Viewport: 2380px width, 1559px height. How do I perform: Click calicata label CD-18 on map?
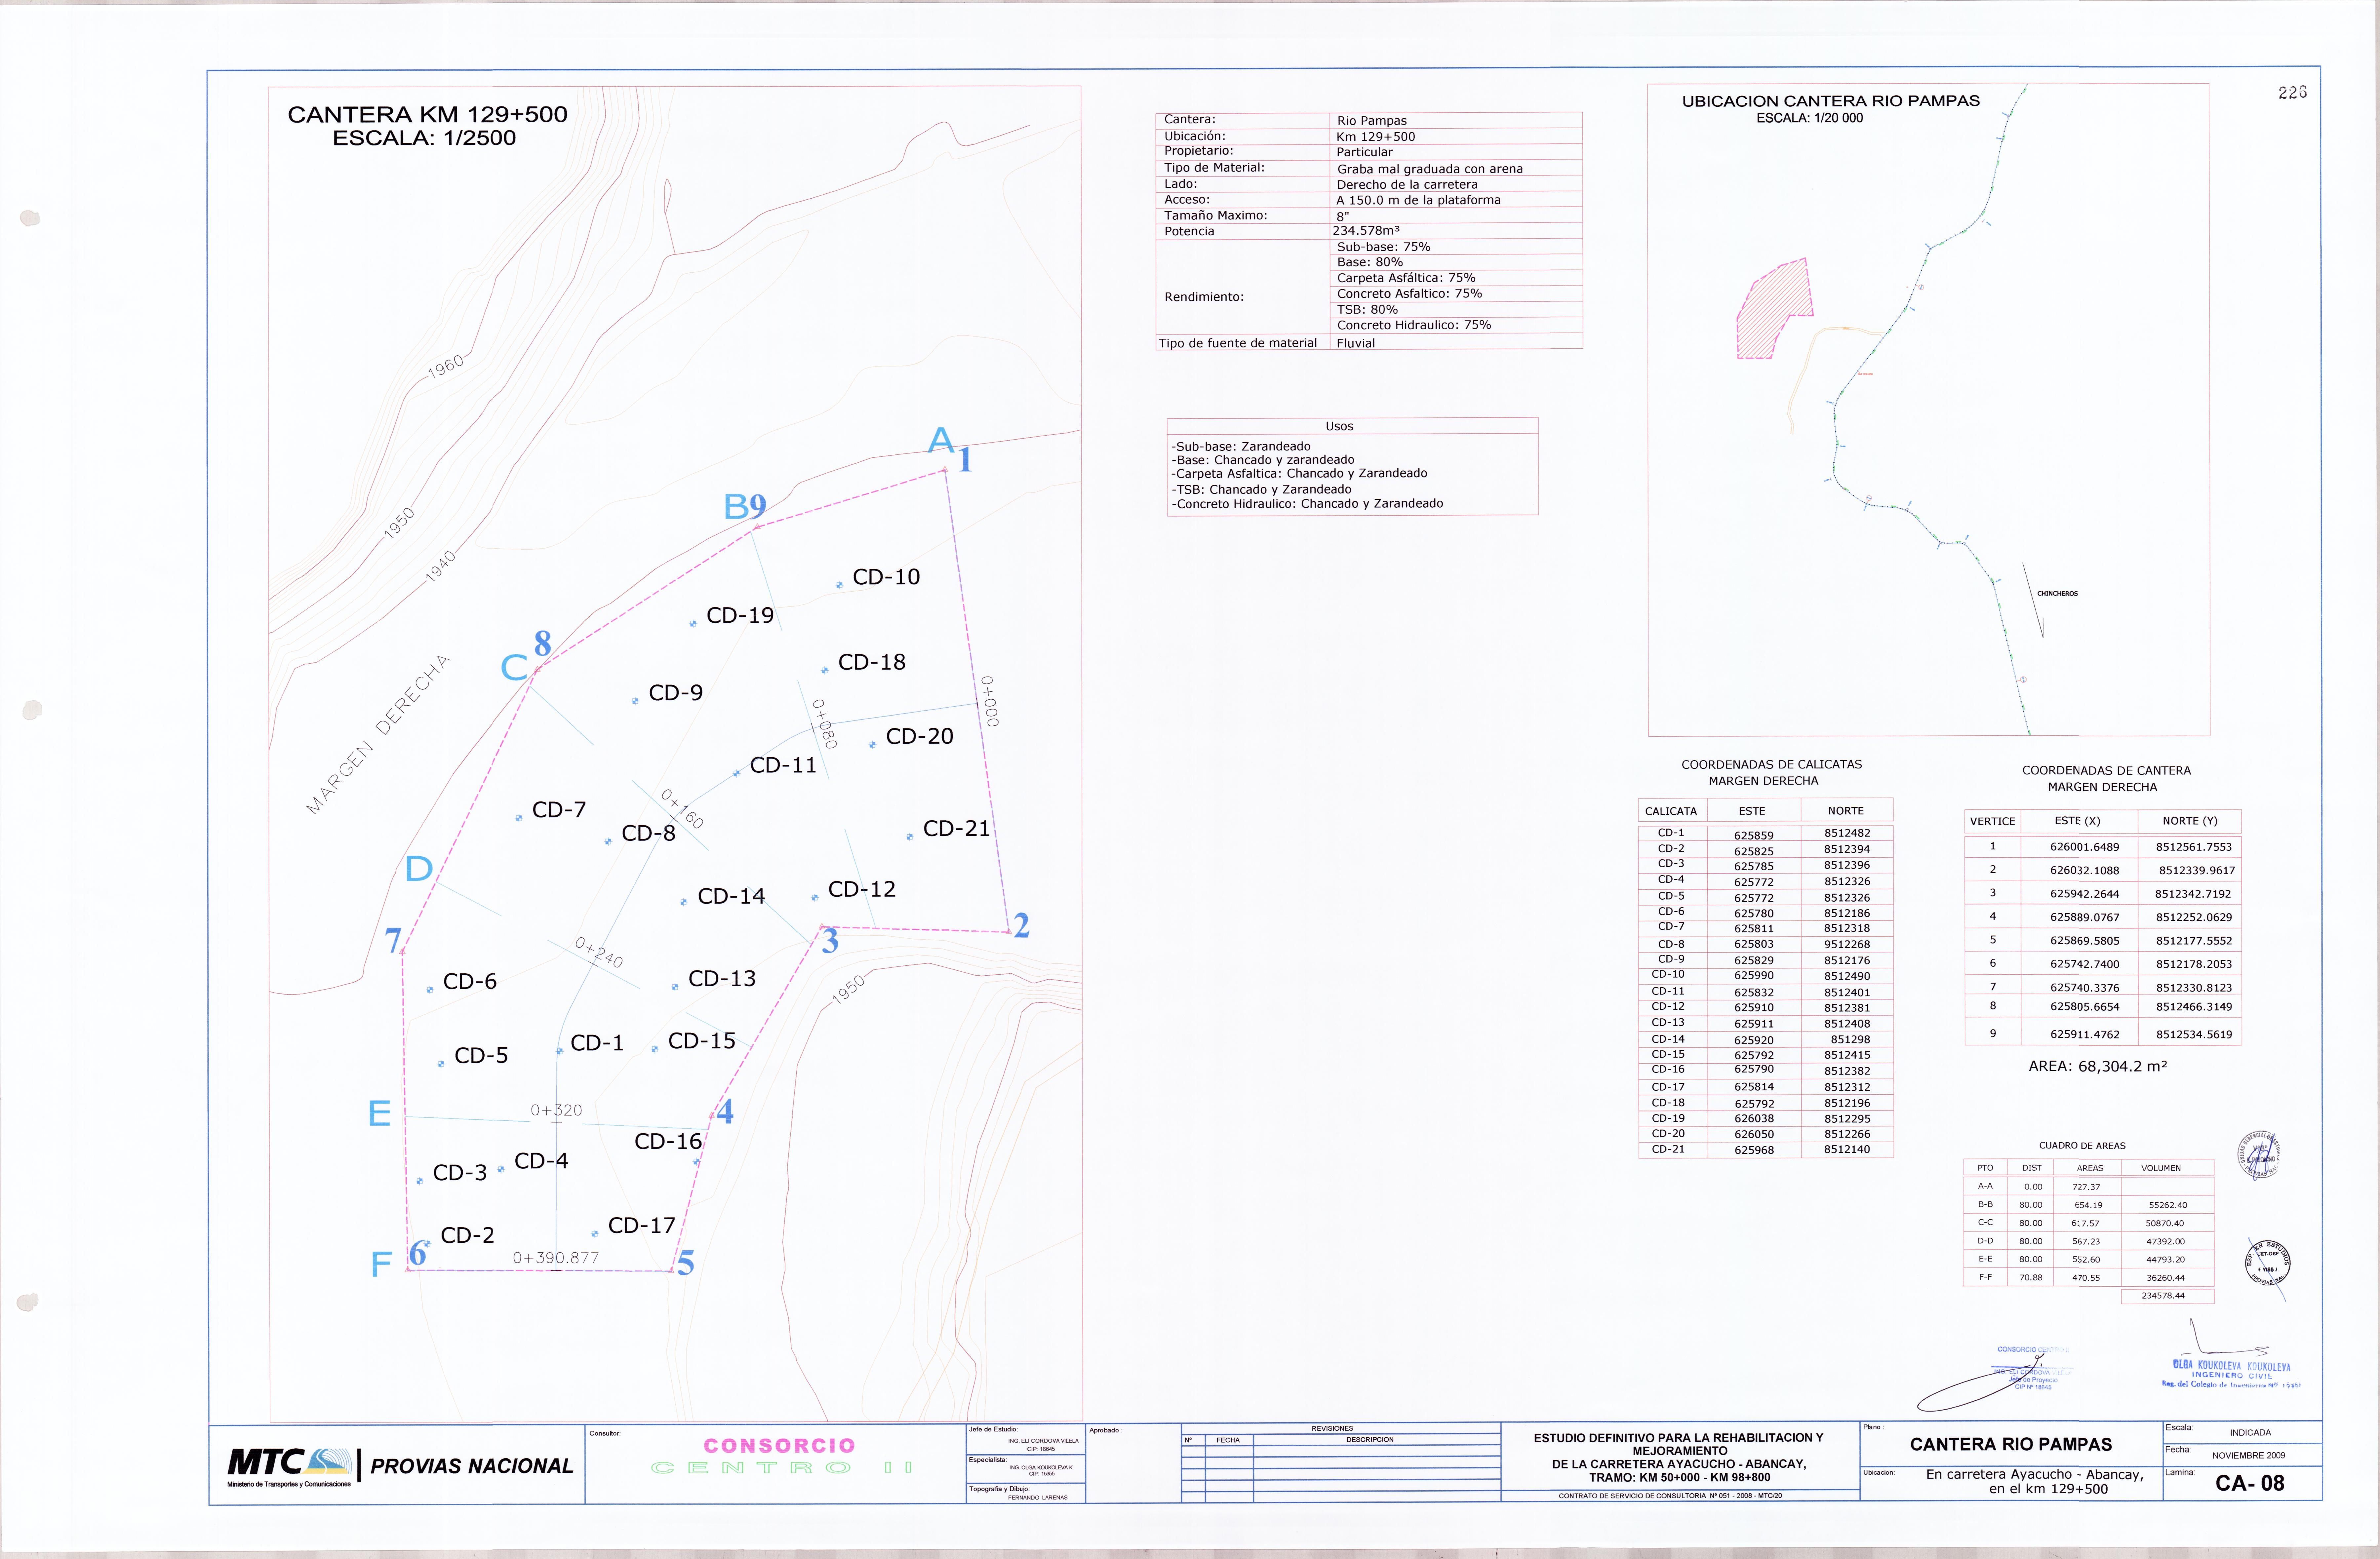[x=872, y=662]
